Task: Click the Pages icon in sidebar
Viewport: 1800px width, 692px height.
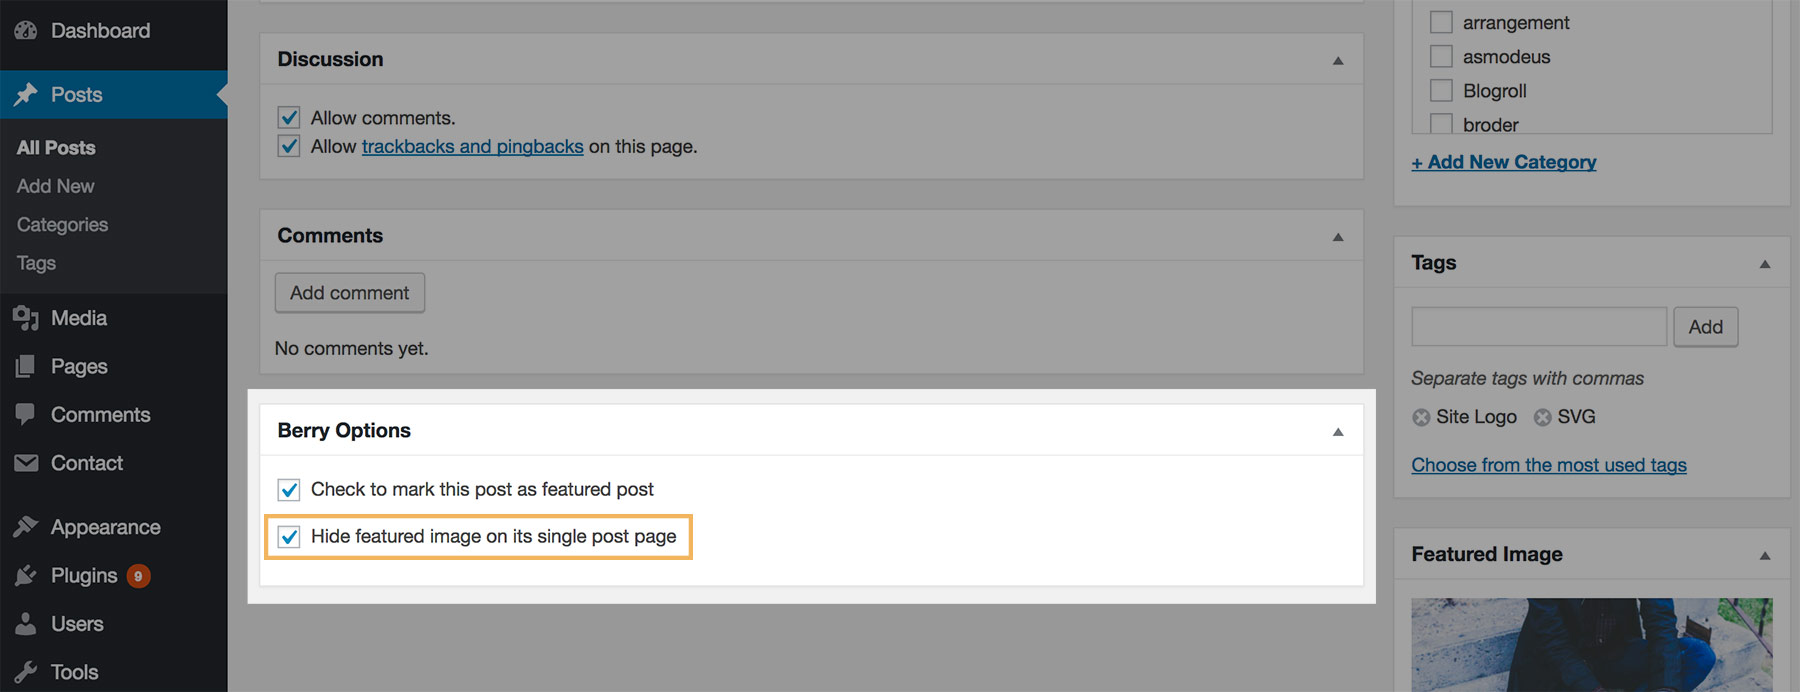Action: [x=26, y=367]
